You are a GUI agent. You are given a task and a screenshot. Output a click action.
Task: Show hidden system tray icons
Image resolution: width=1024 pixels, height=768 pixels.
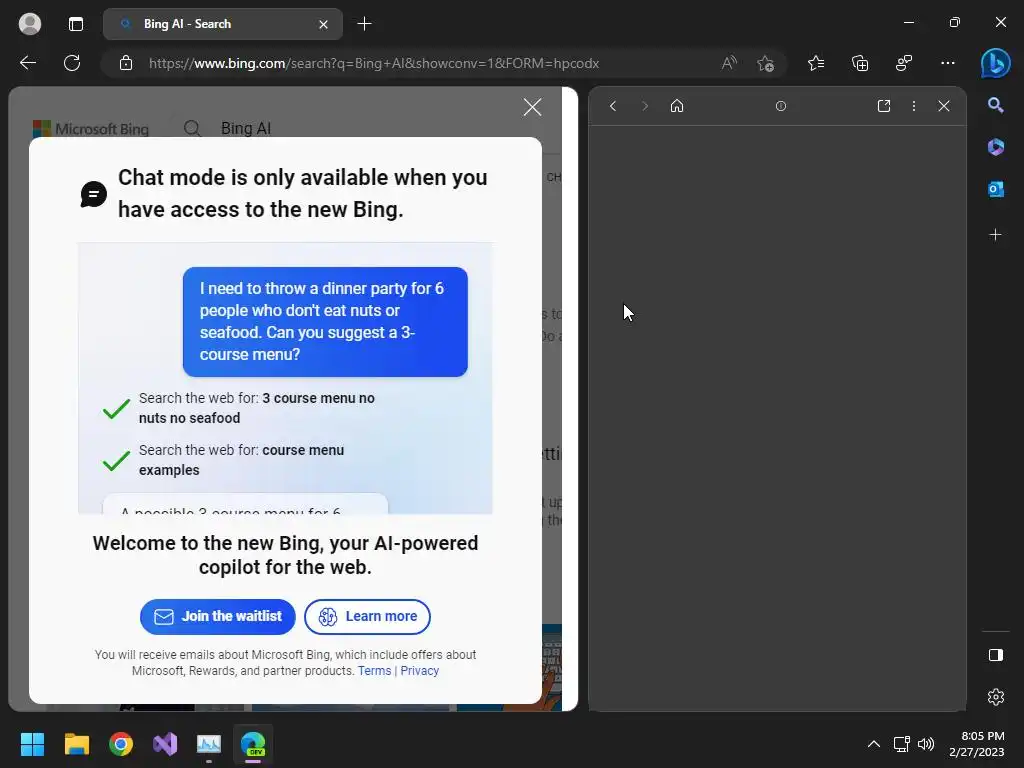click(x=873, y=744)
